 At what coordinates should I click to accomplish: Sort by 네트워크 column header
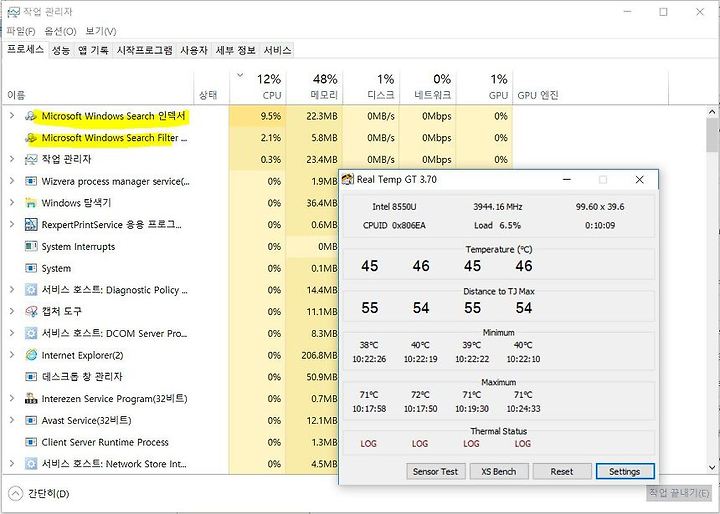[427, 87]
